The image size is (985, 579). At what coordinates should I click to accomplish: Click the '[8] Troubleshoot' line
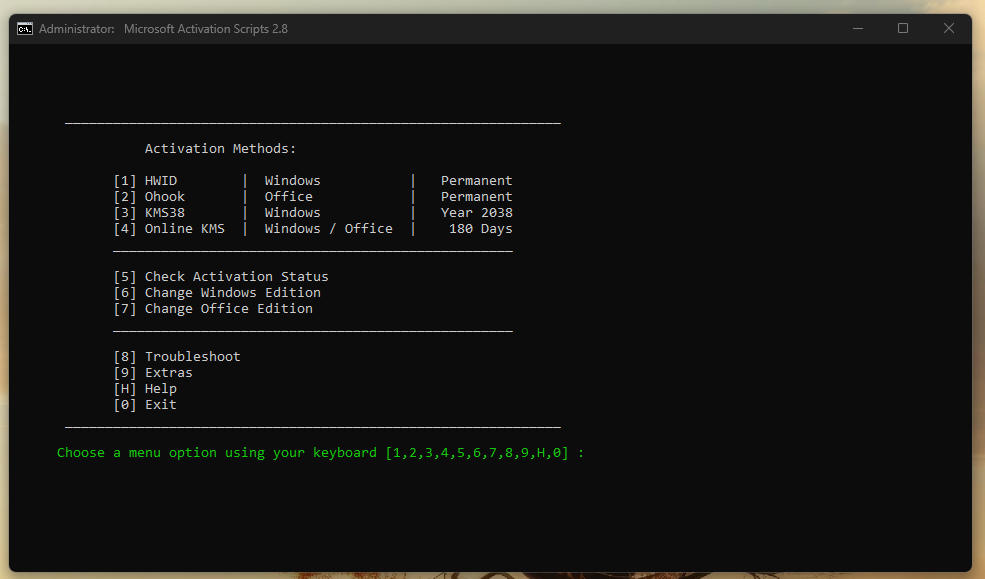coord(177,357)
